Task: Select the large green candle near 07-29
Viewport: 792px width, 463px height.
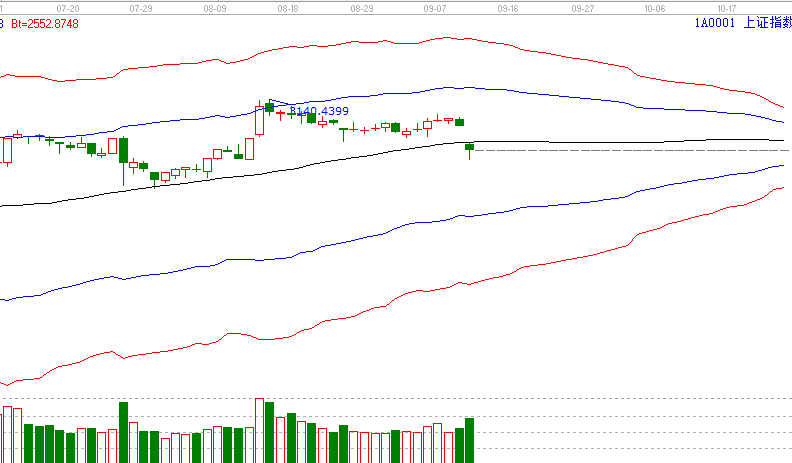Action: pos(124,150)
